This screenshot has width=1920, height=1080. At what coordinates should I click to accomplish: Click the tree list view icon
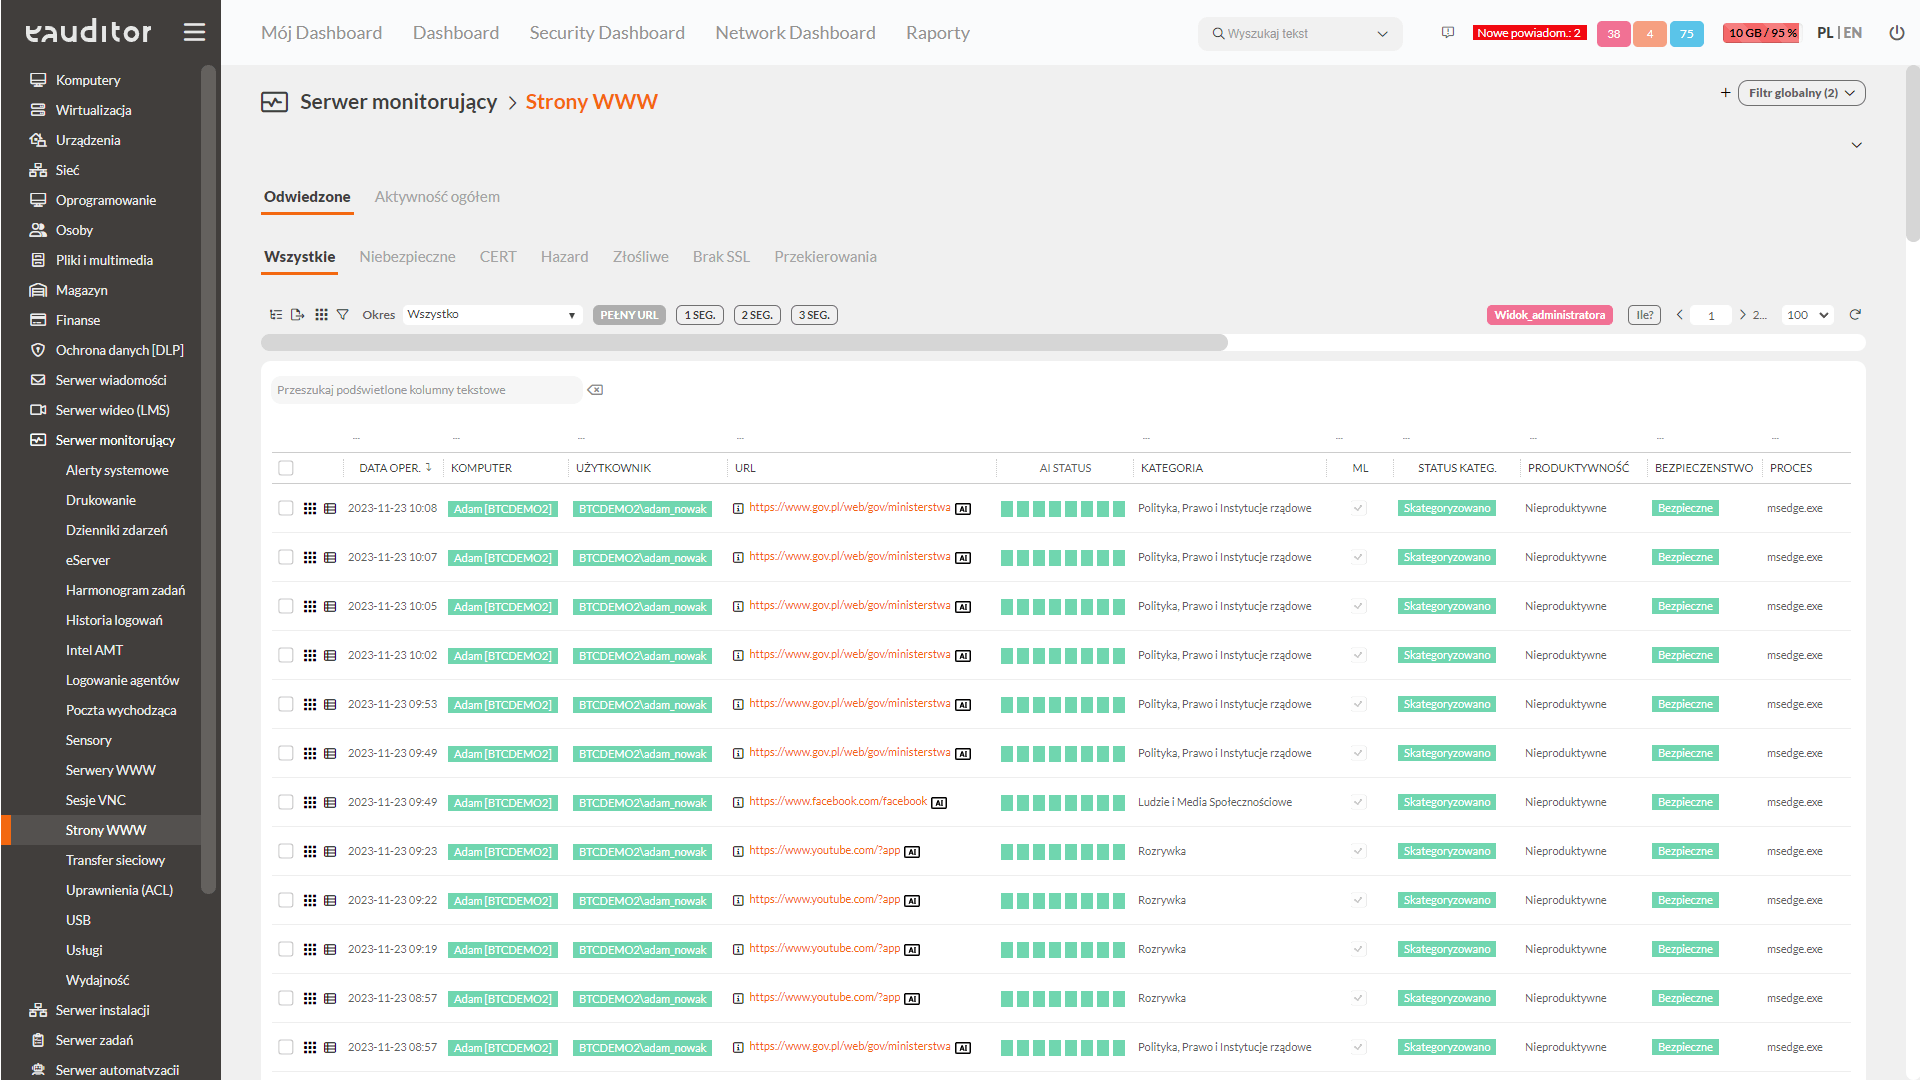pos(276,315)
